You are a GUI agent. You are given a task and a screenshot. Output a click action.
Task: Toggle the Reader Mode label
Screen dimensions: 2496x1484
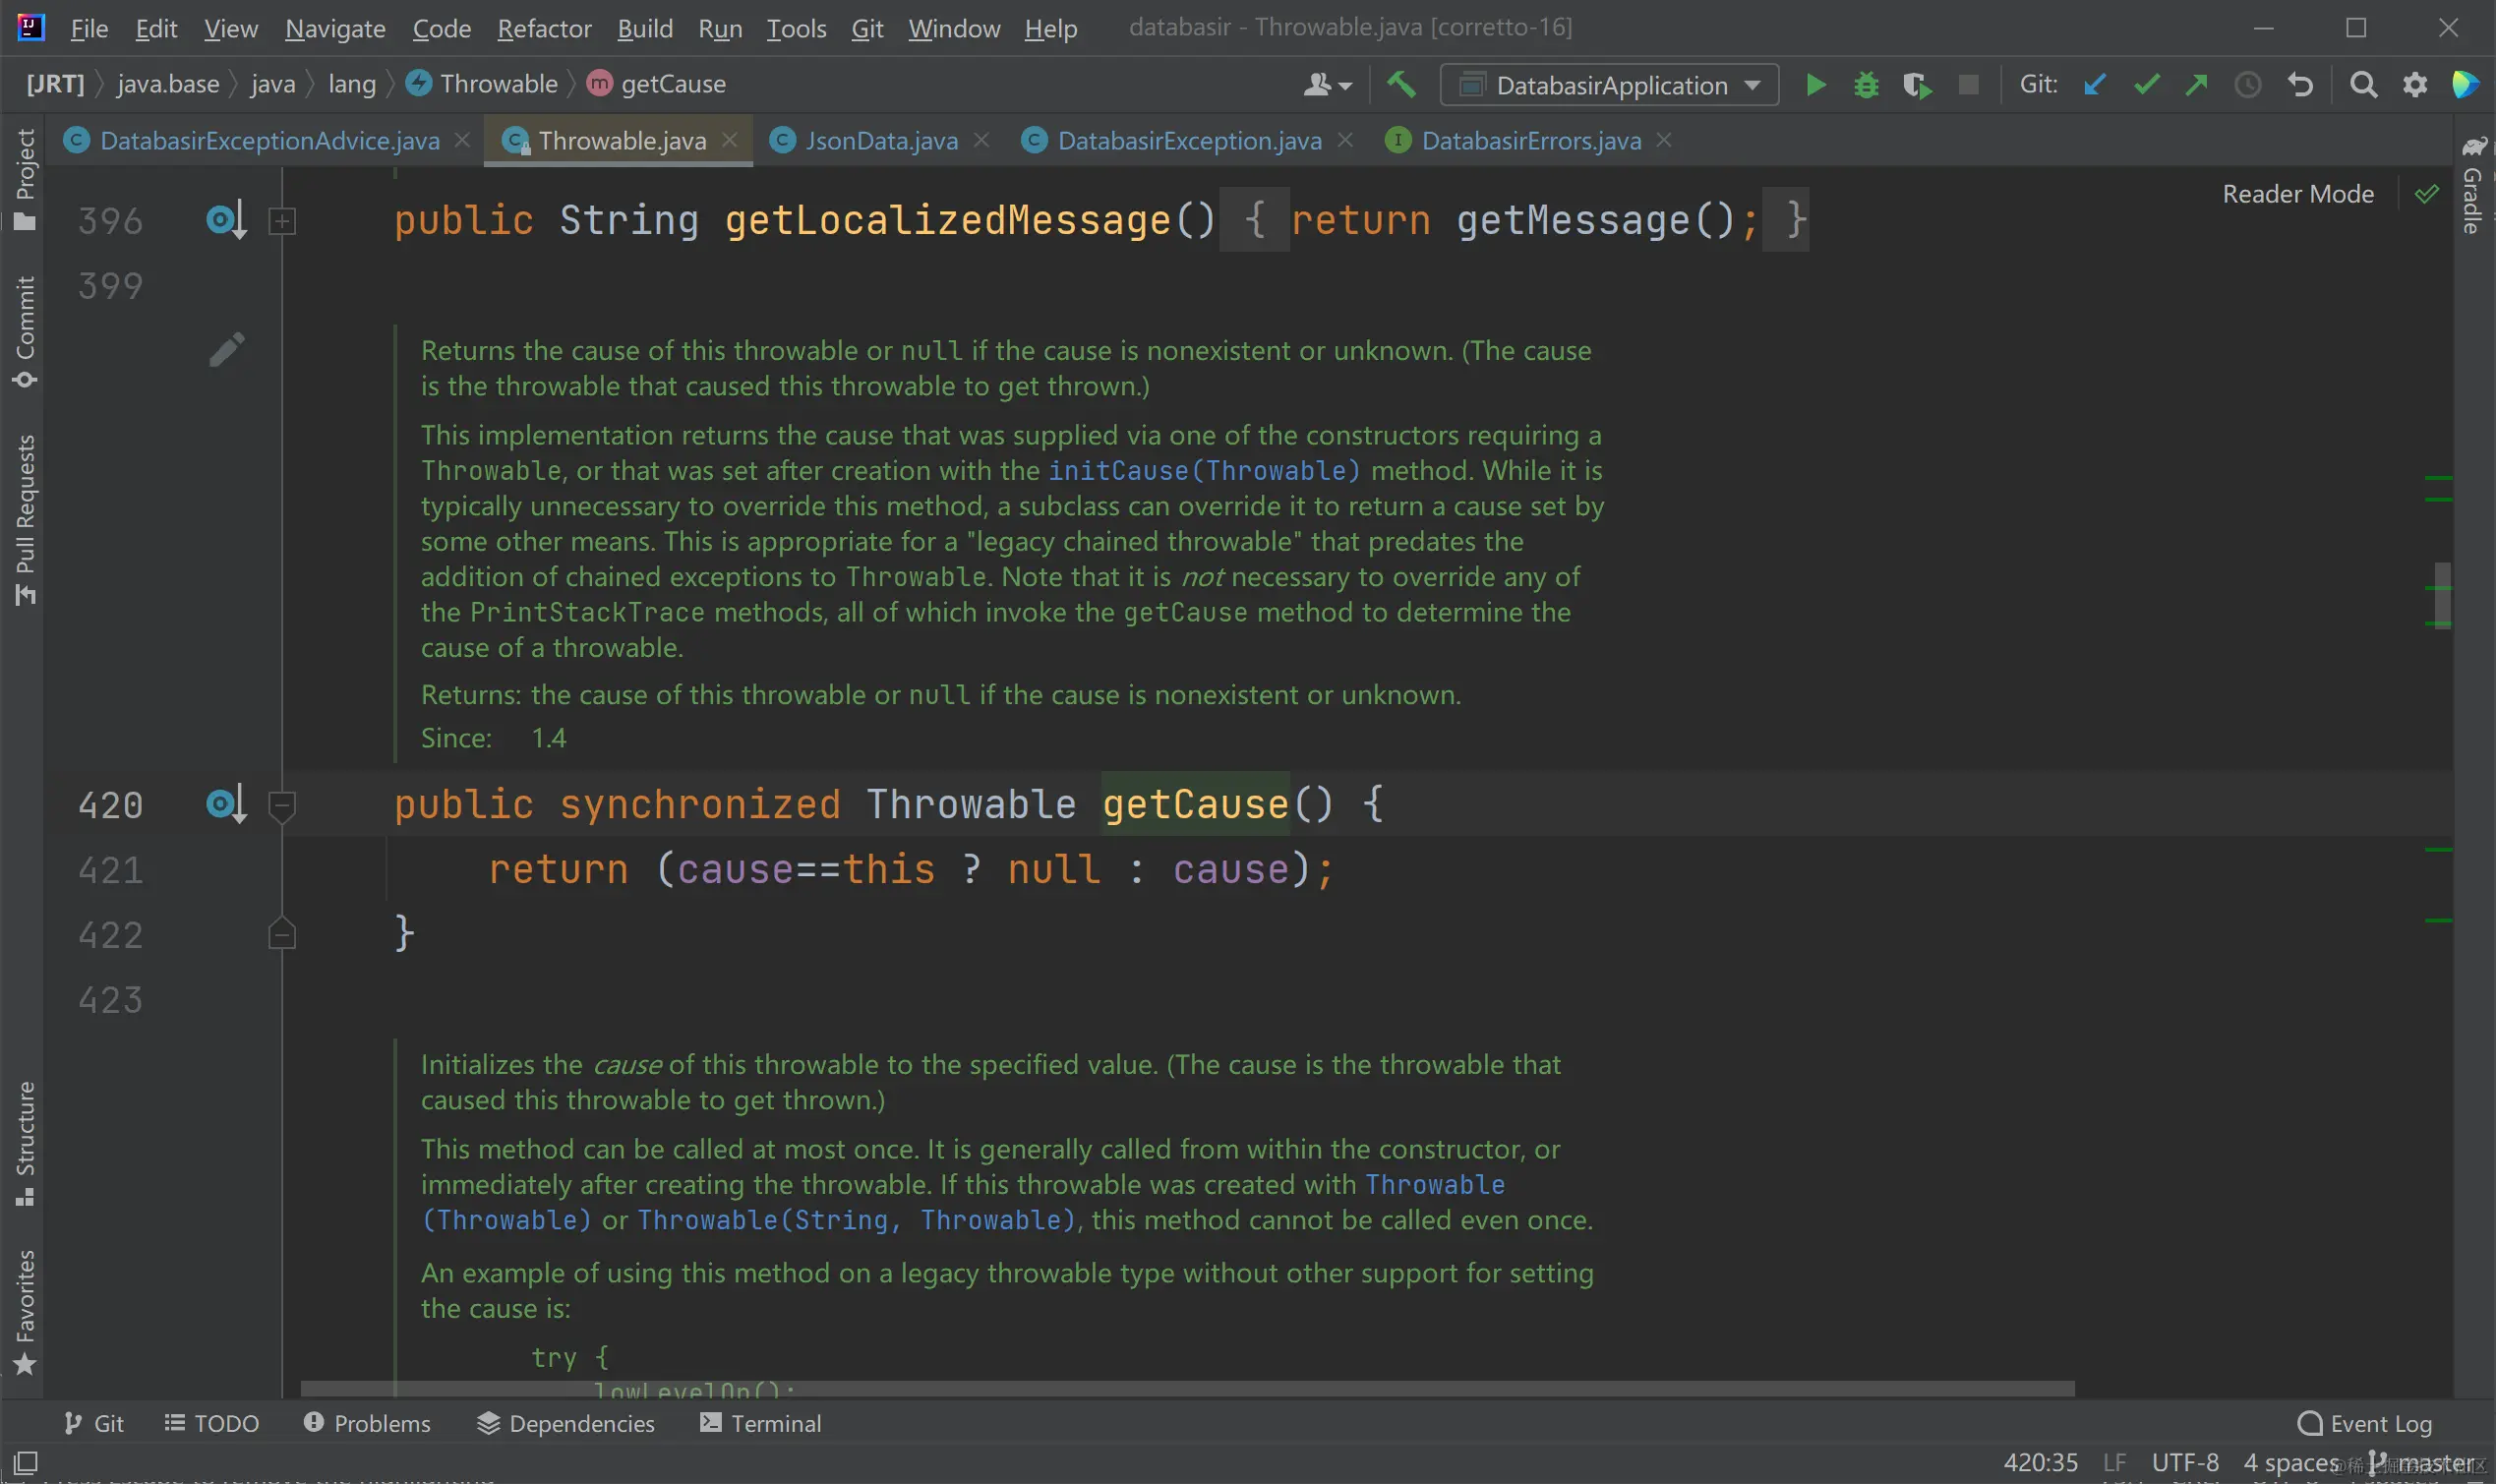coord(2297,194)
